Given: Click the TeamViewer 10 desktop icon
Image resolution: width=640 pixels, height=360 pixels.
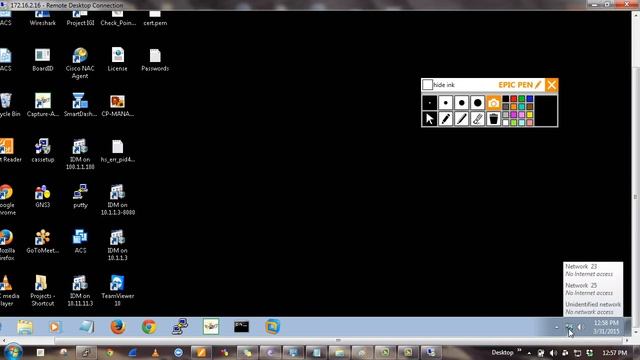Looking at the screenshot, I should [x=118, y=291].
